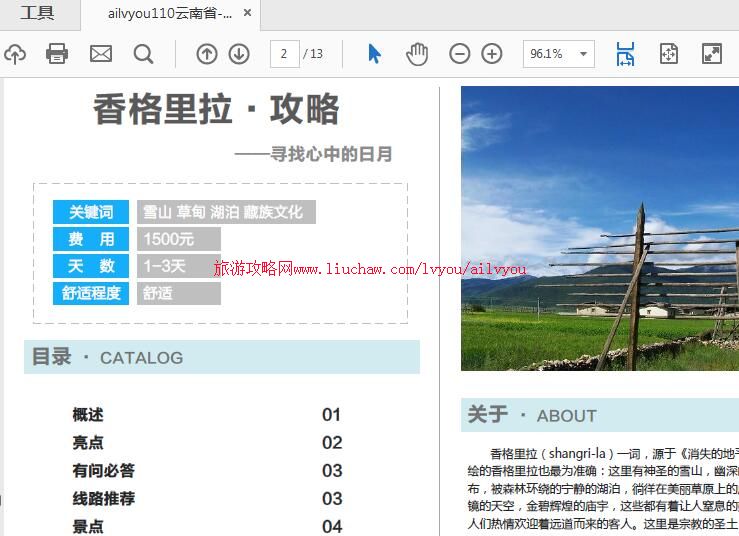The width and height of the screenshot is (739, 536).
Task: Open the search magnifier tool
Action: coord(144,54)
